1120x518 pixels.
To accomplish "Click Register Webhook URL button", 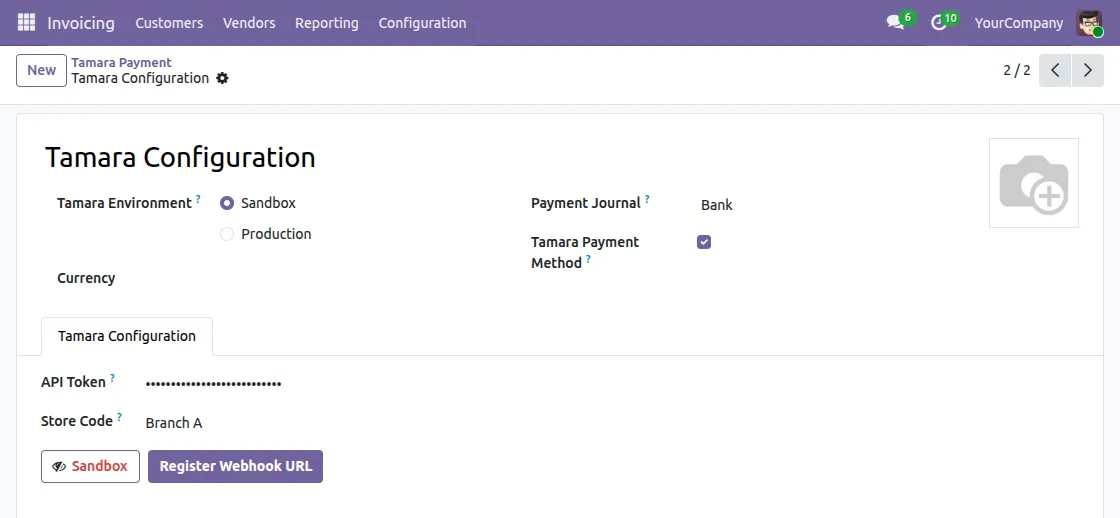I will pyautogui.click(x=235, y=467).
